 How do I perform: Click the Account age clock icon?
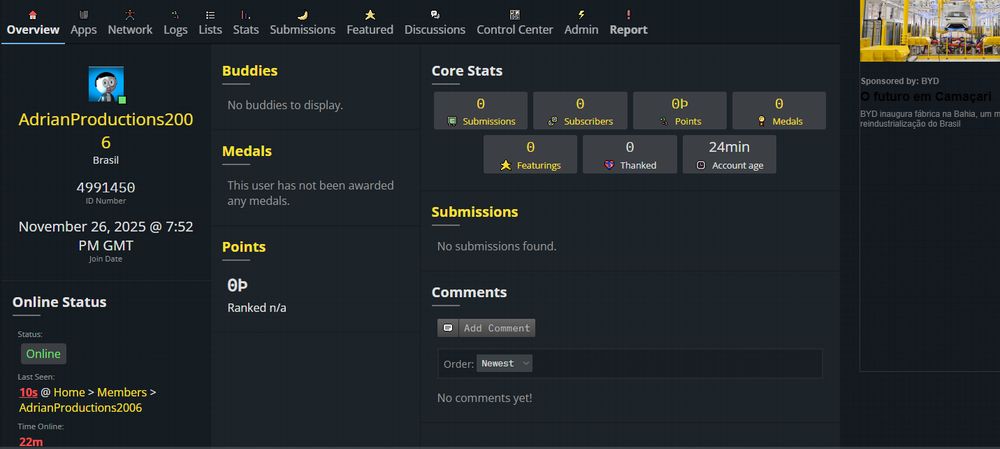click(701, 165)
